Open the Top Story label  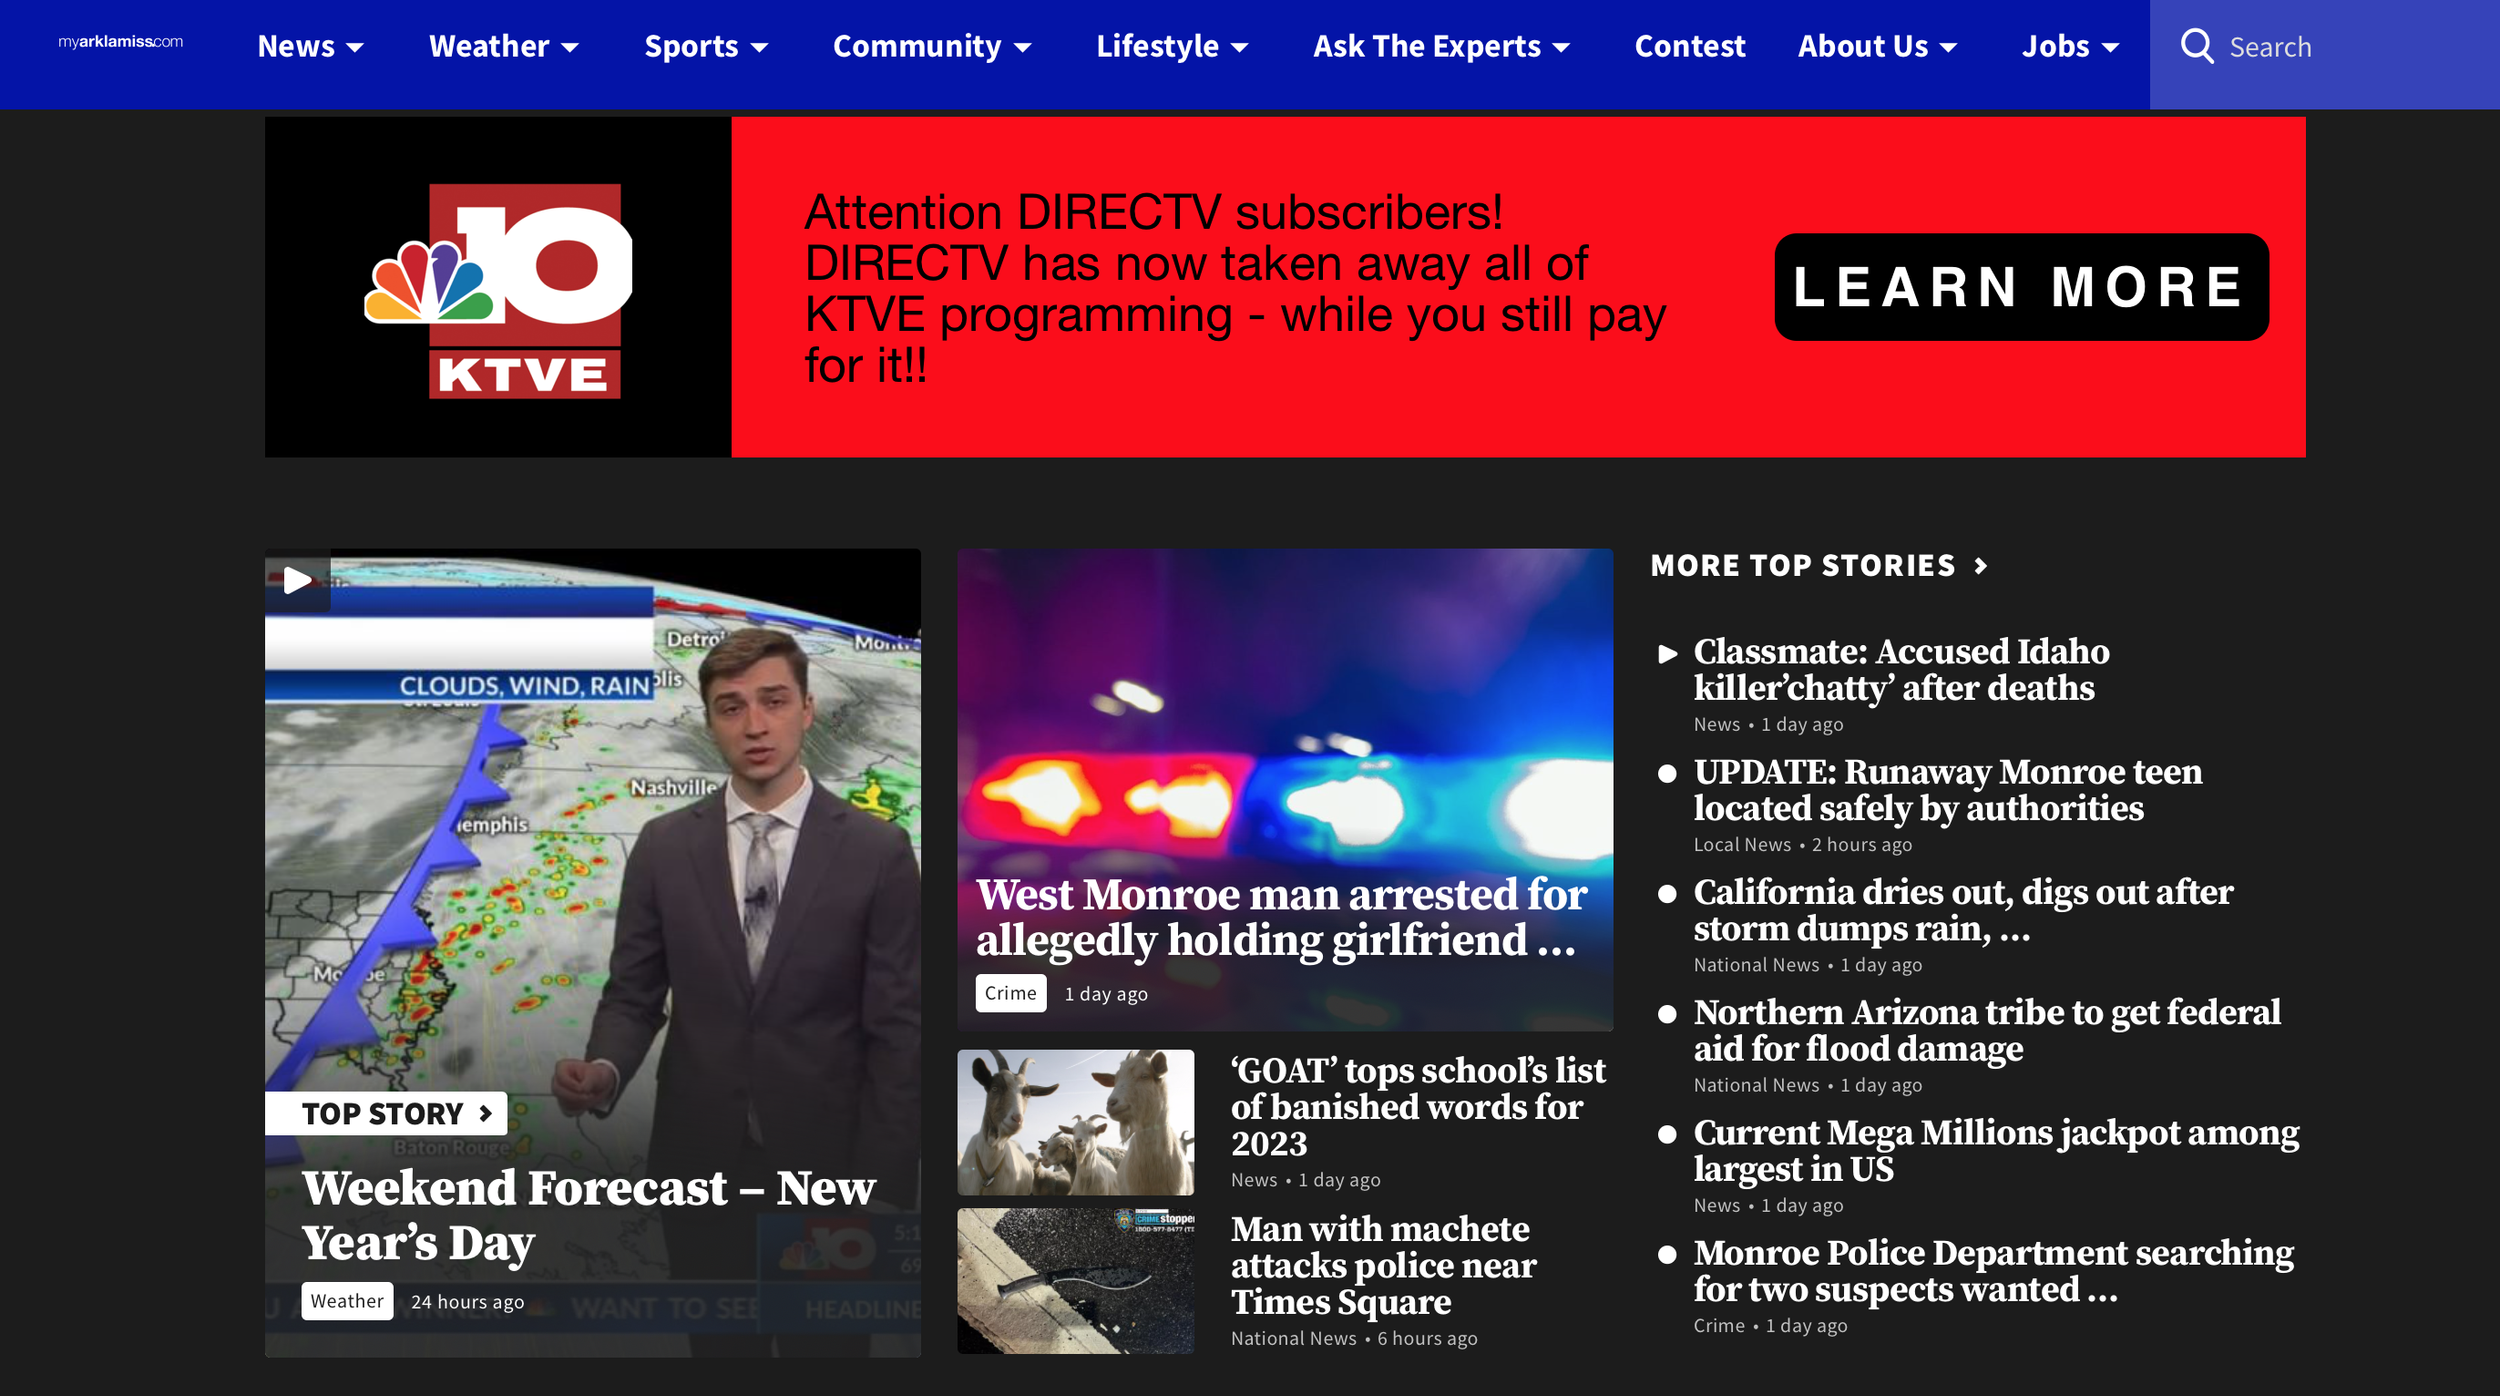[x=386, y=1113]
